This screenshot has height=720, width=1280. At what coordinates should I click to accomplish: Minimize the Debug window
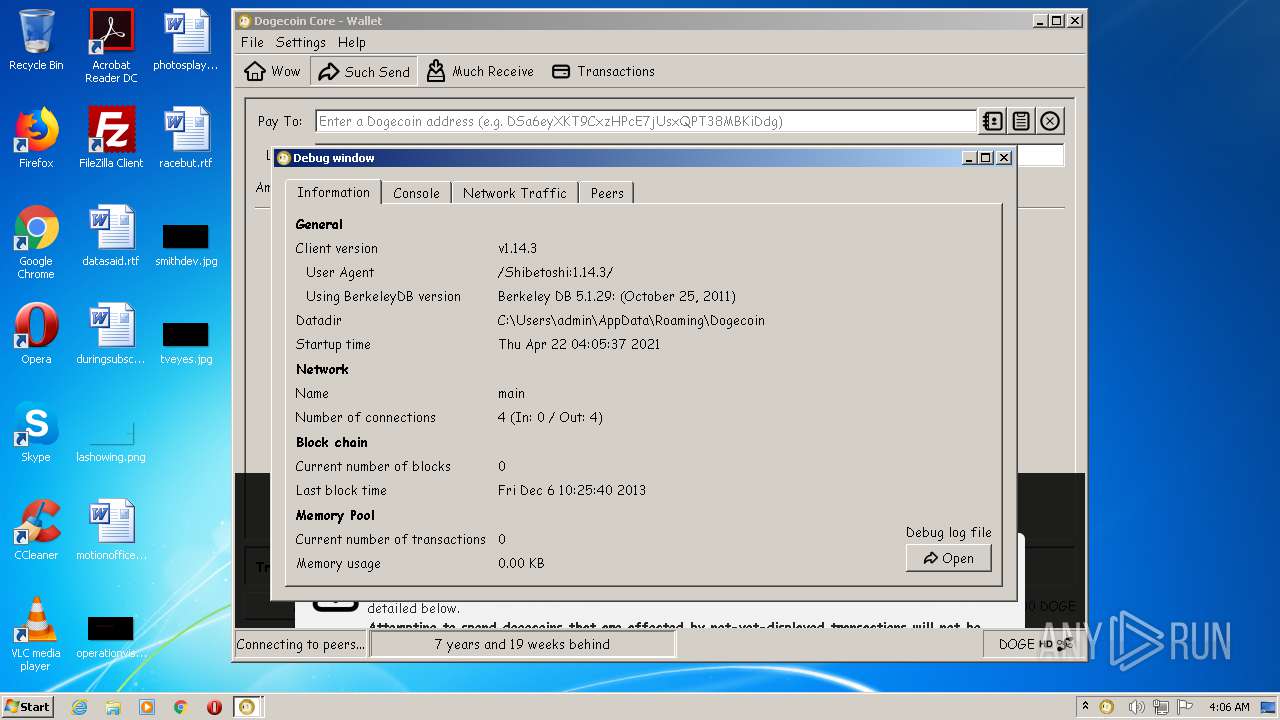969,158
